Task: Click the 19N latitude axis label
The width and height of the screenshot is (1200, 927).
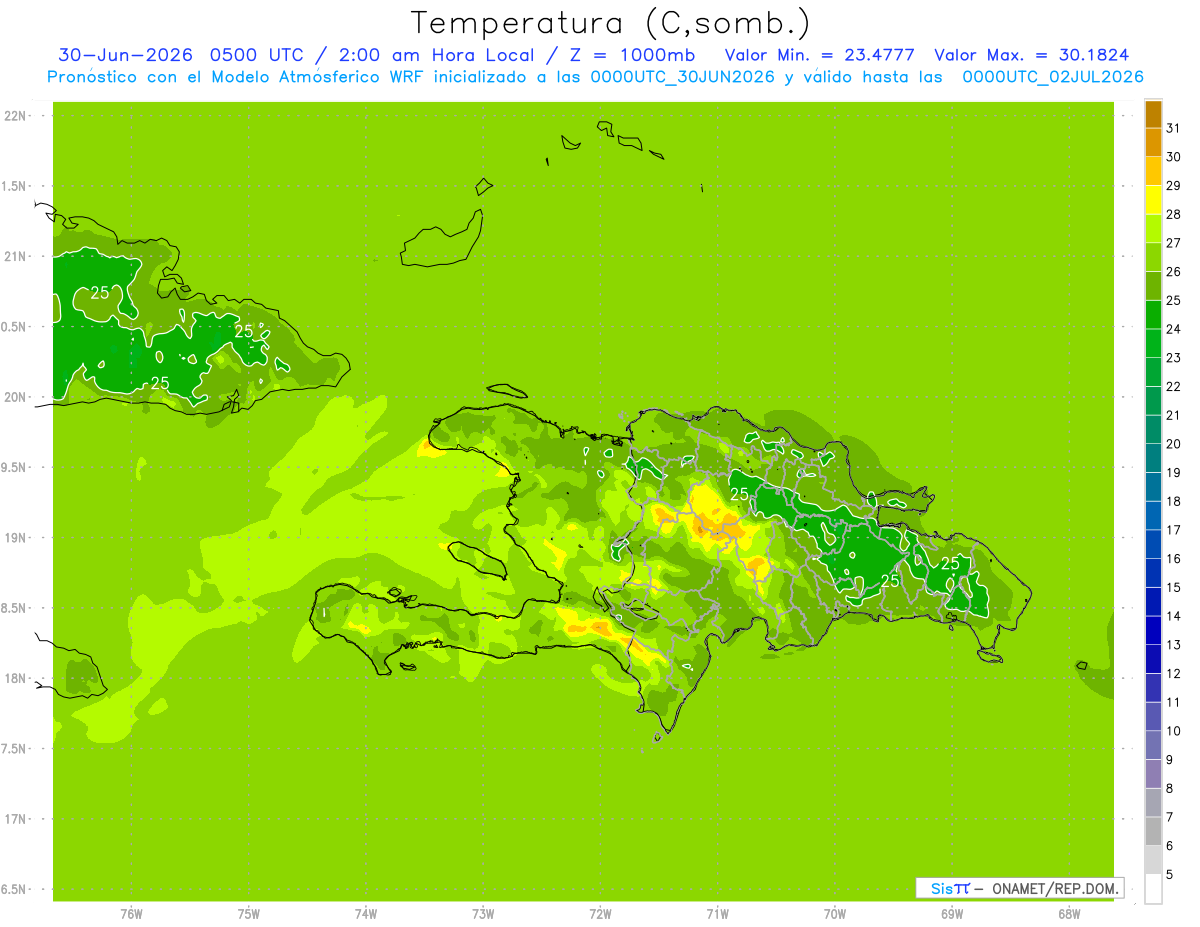Action: [17, 537]
